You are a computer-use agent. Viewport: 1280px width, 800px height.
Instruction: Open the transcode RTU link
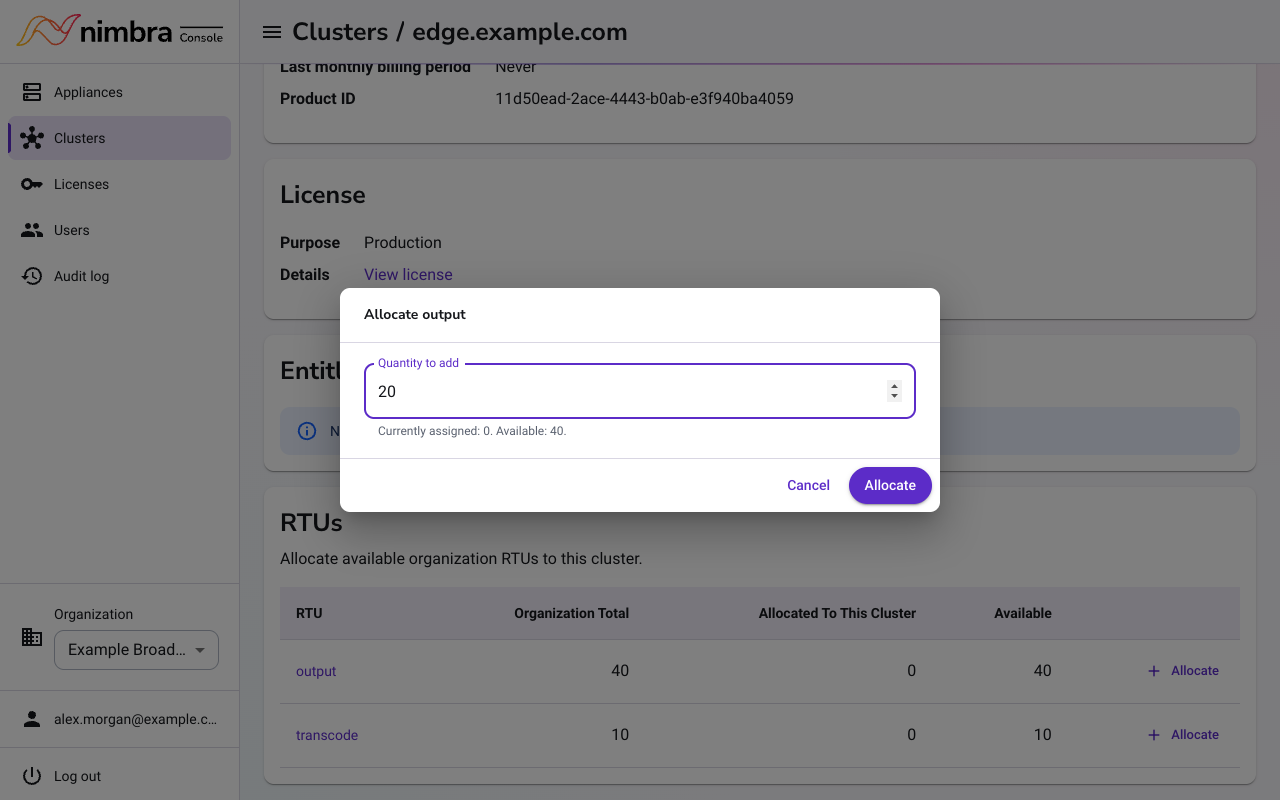327,735
